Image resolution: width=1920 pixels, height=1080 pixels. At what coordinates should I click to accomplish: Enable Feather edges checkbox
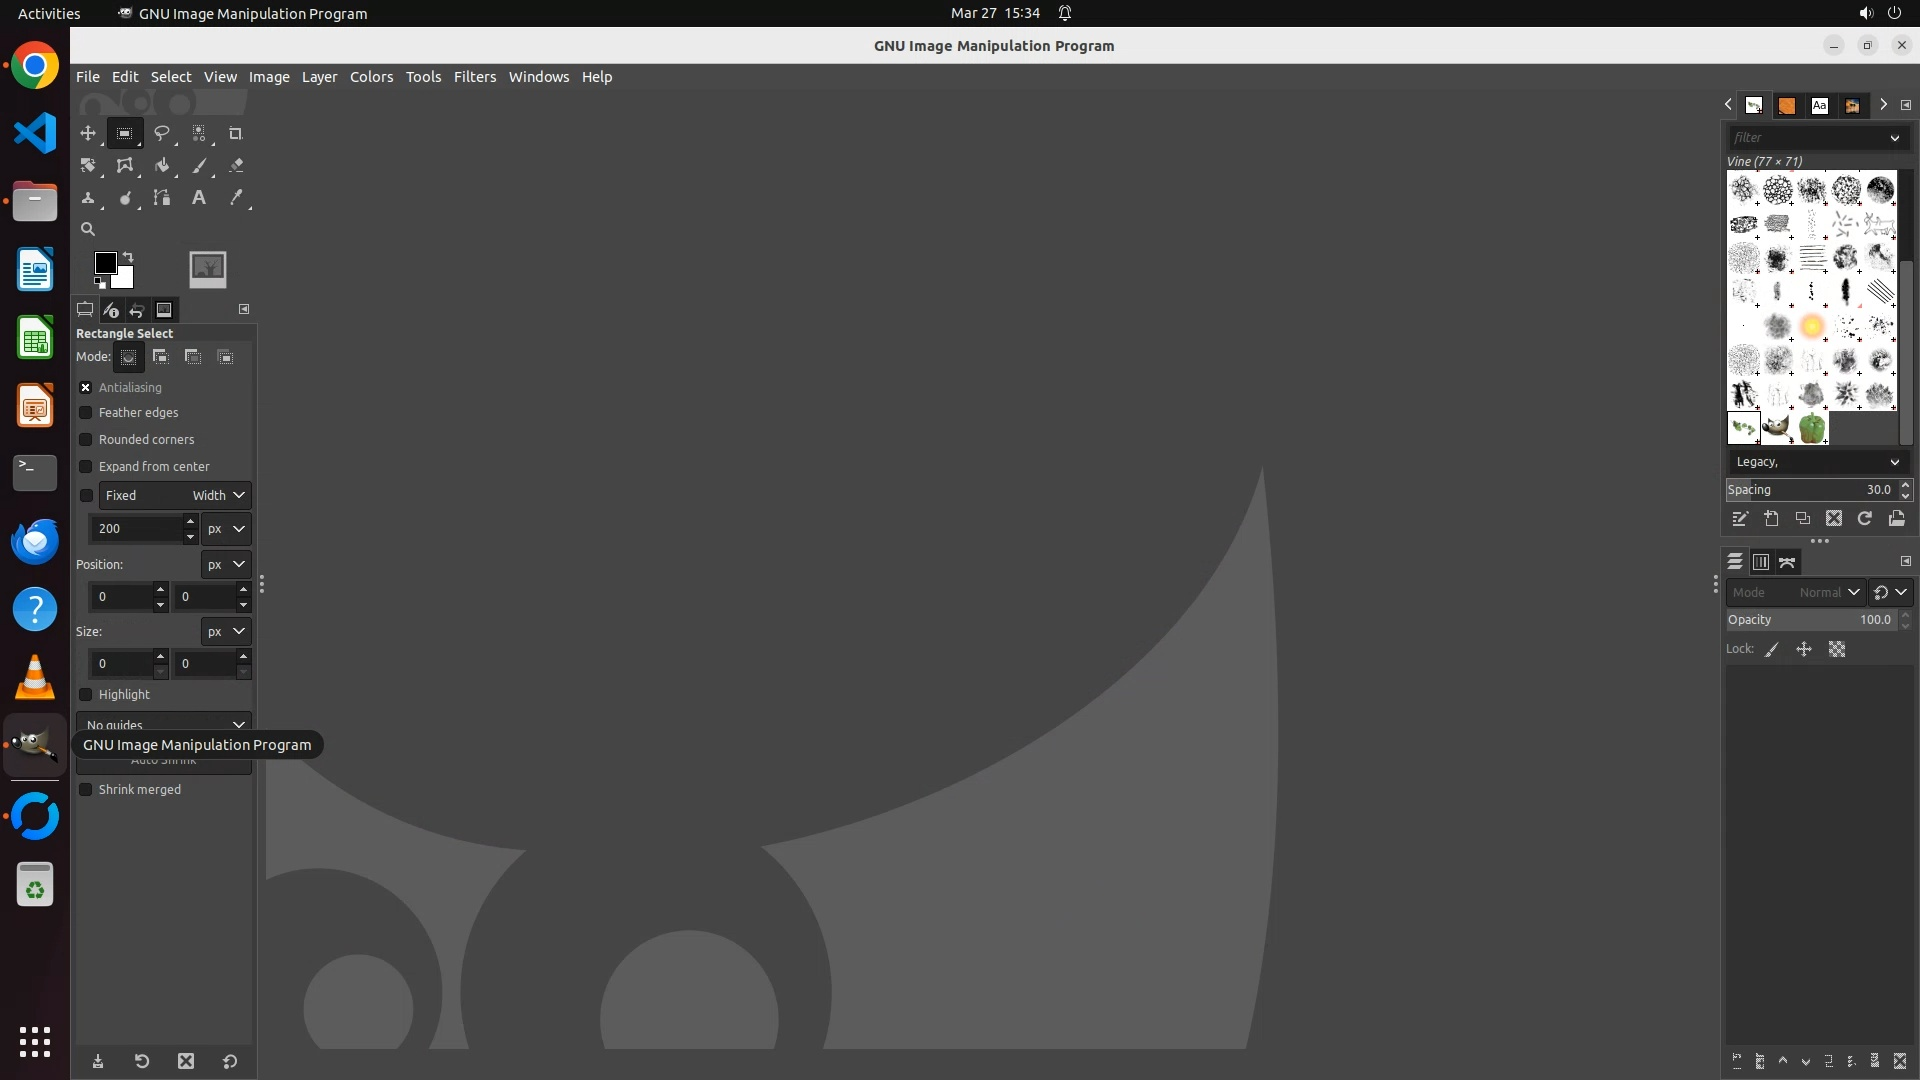click(86, 413)
